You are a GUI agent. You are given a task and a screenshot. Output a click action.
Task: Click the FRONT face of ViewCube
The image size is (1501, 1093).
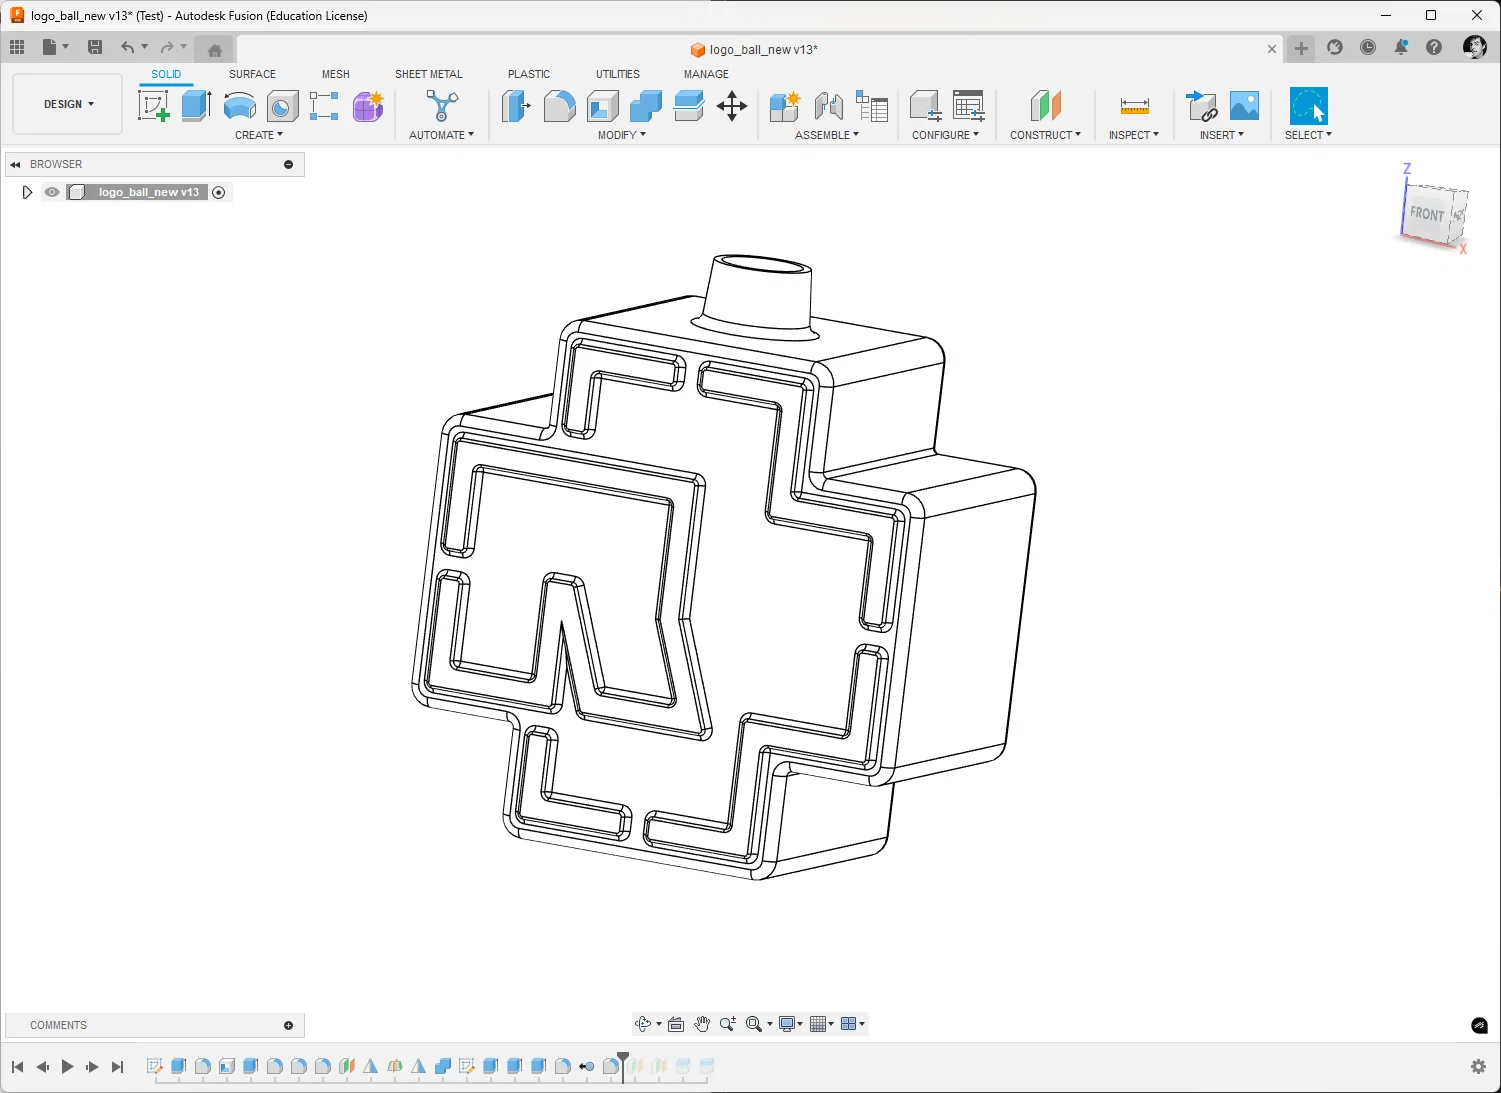(1428, 214)
